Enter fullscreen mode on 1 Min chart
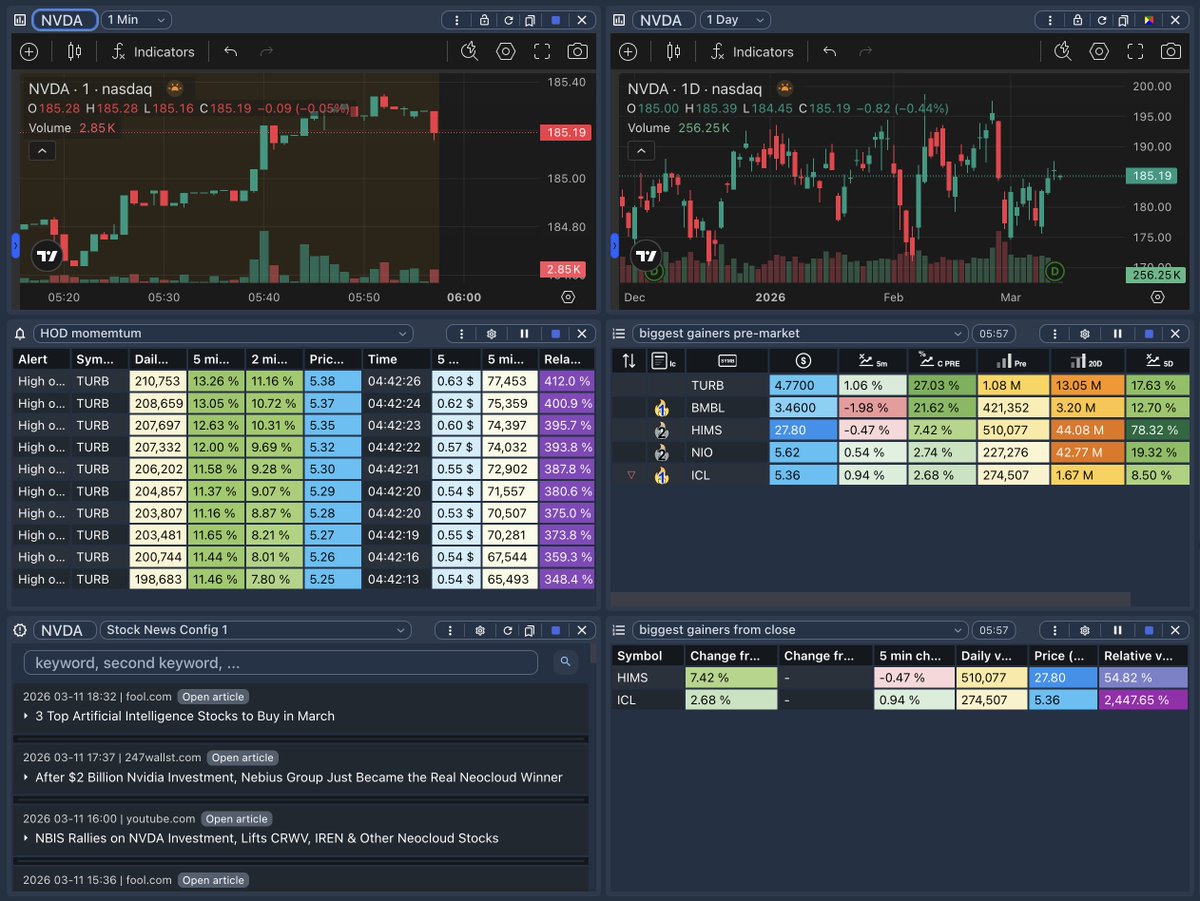Screen dimensions: 1200x901 pyautogui.click(x=542, y=52)
